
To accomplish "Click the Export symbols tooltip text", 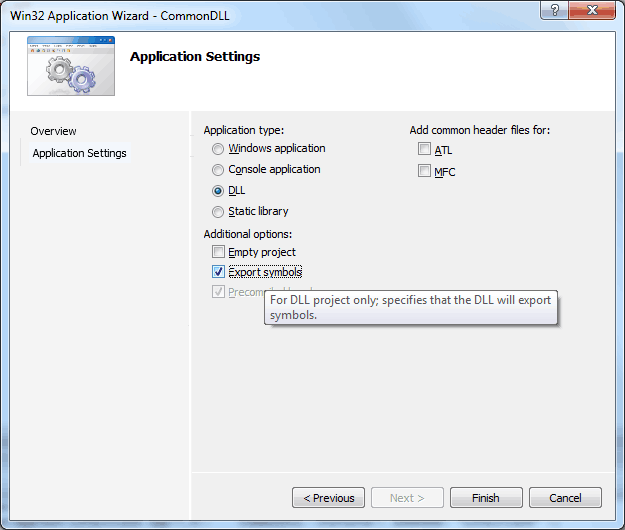I will [411, 307].
